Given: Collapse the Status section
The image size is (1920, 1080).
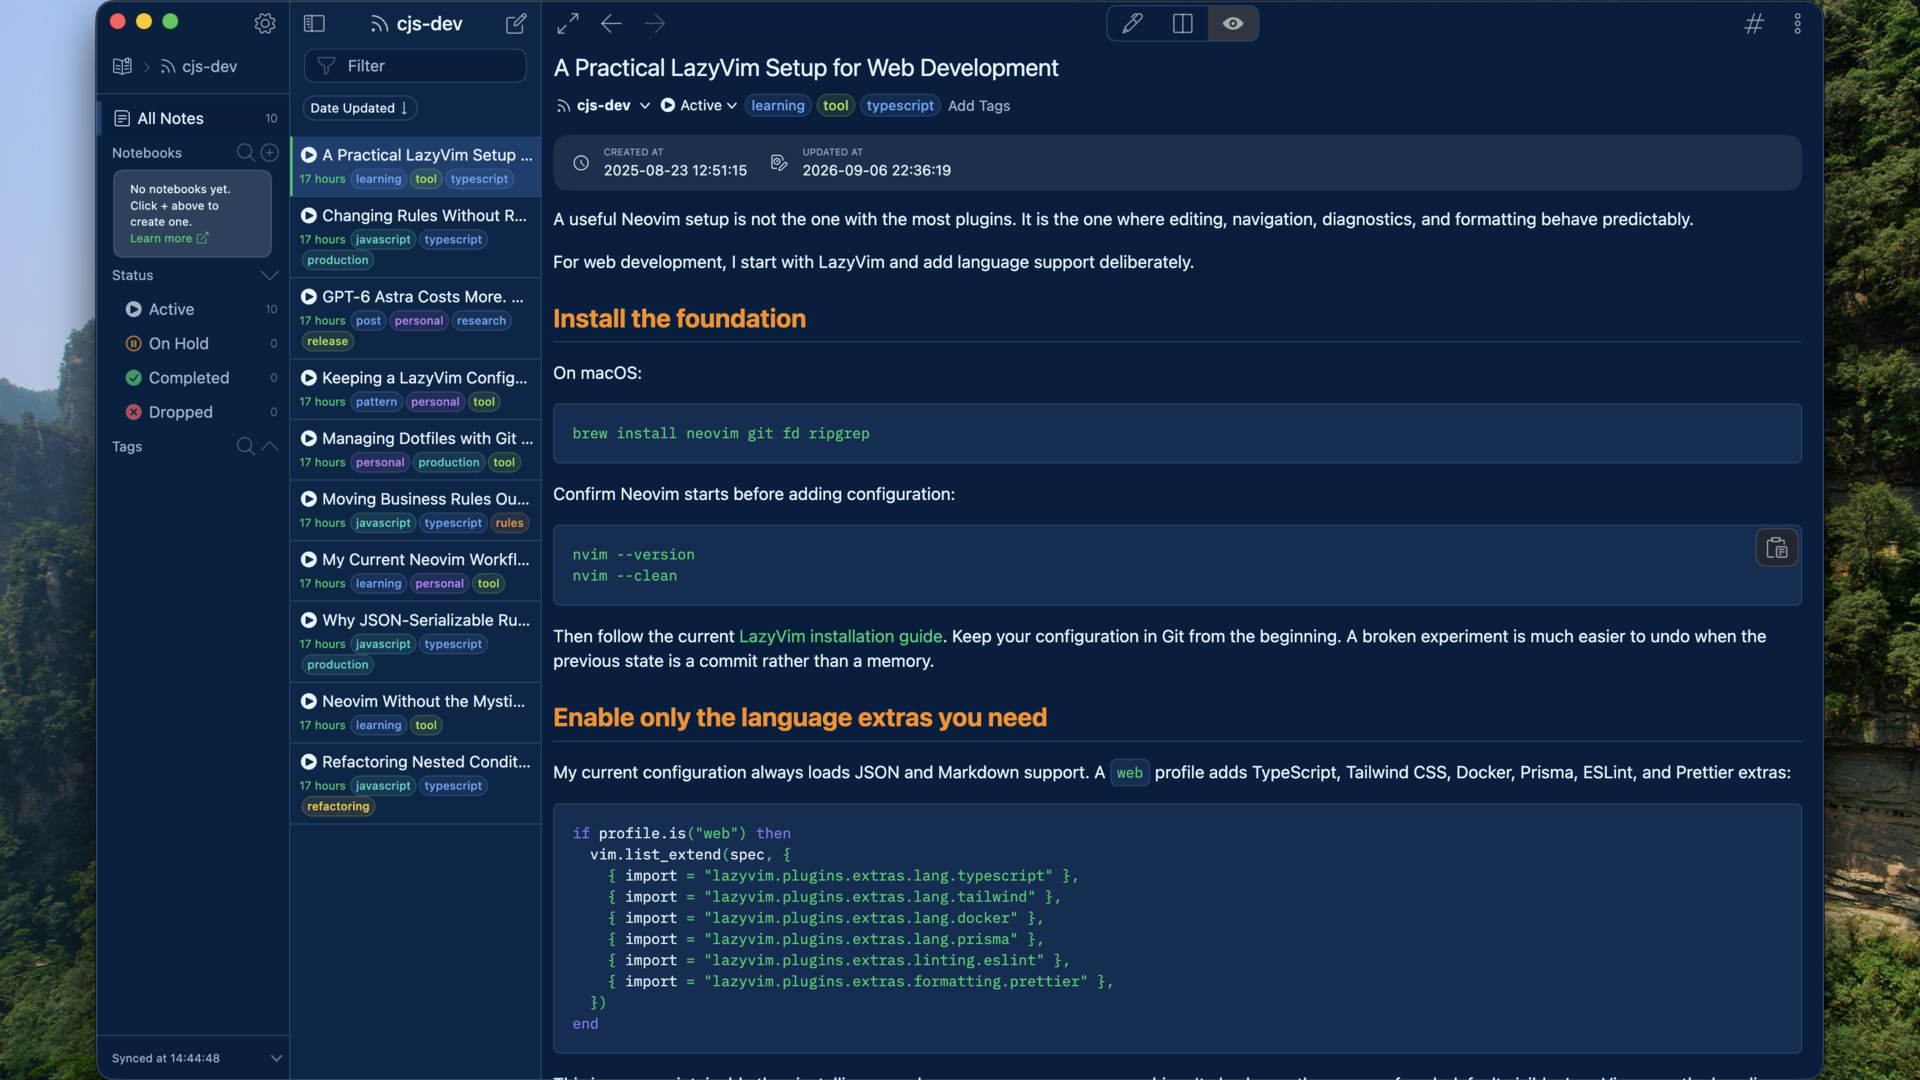Looking at the screenshot, I should (269, 275).
